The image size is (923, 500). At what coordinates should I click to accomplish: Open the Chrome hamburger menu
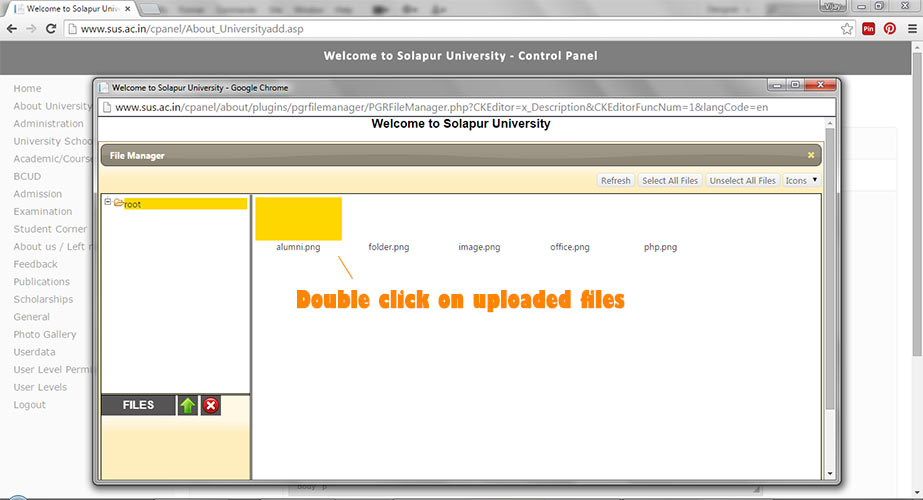(912, 29)
